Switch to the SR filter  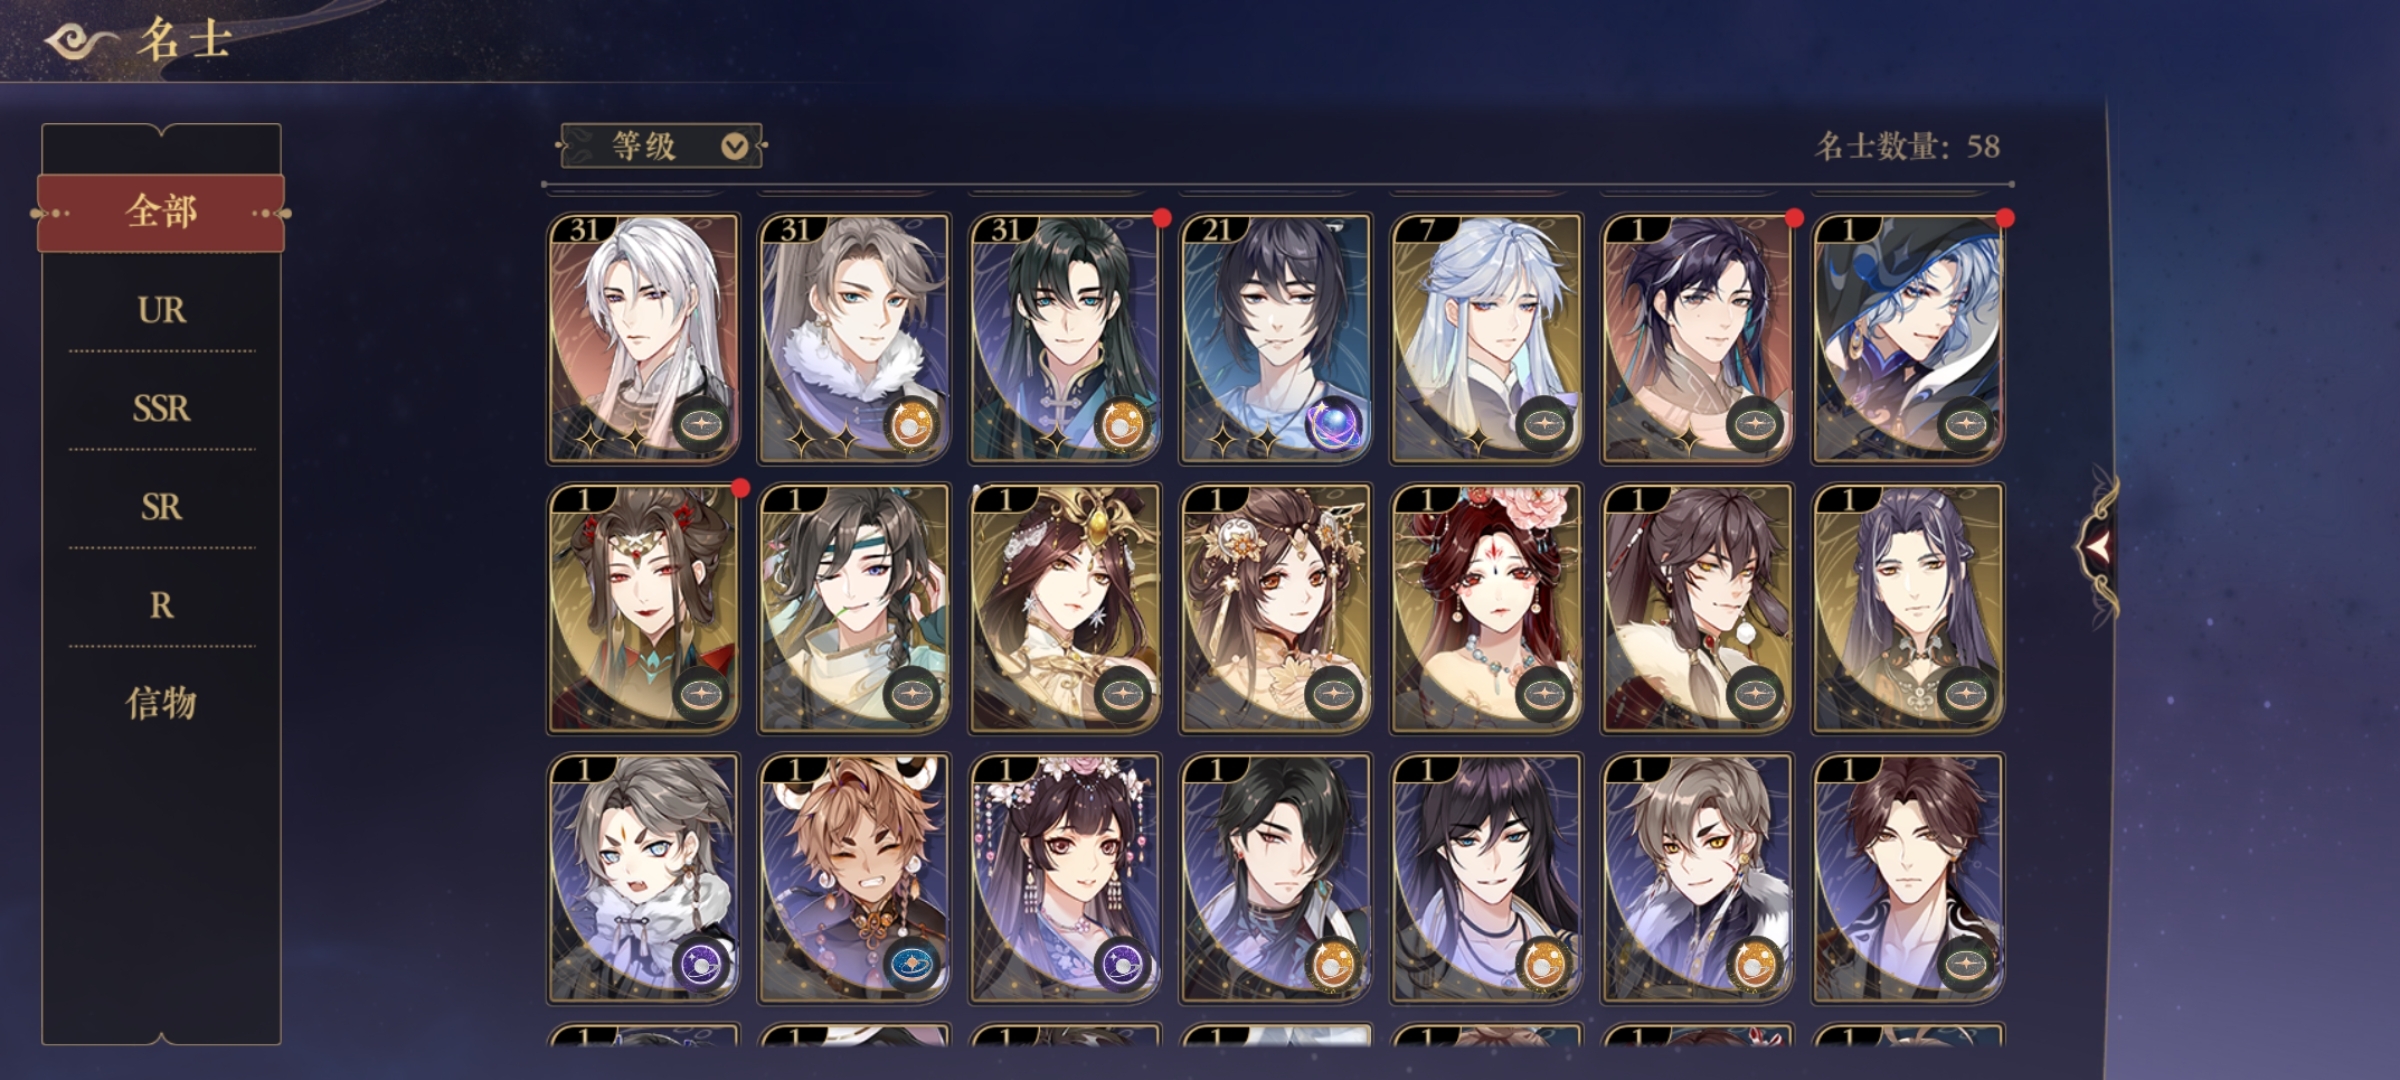(x=161, y=507)
